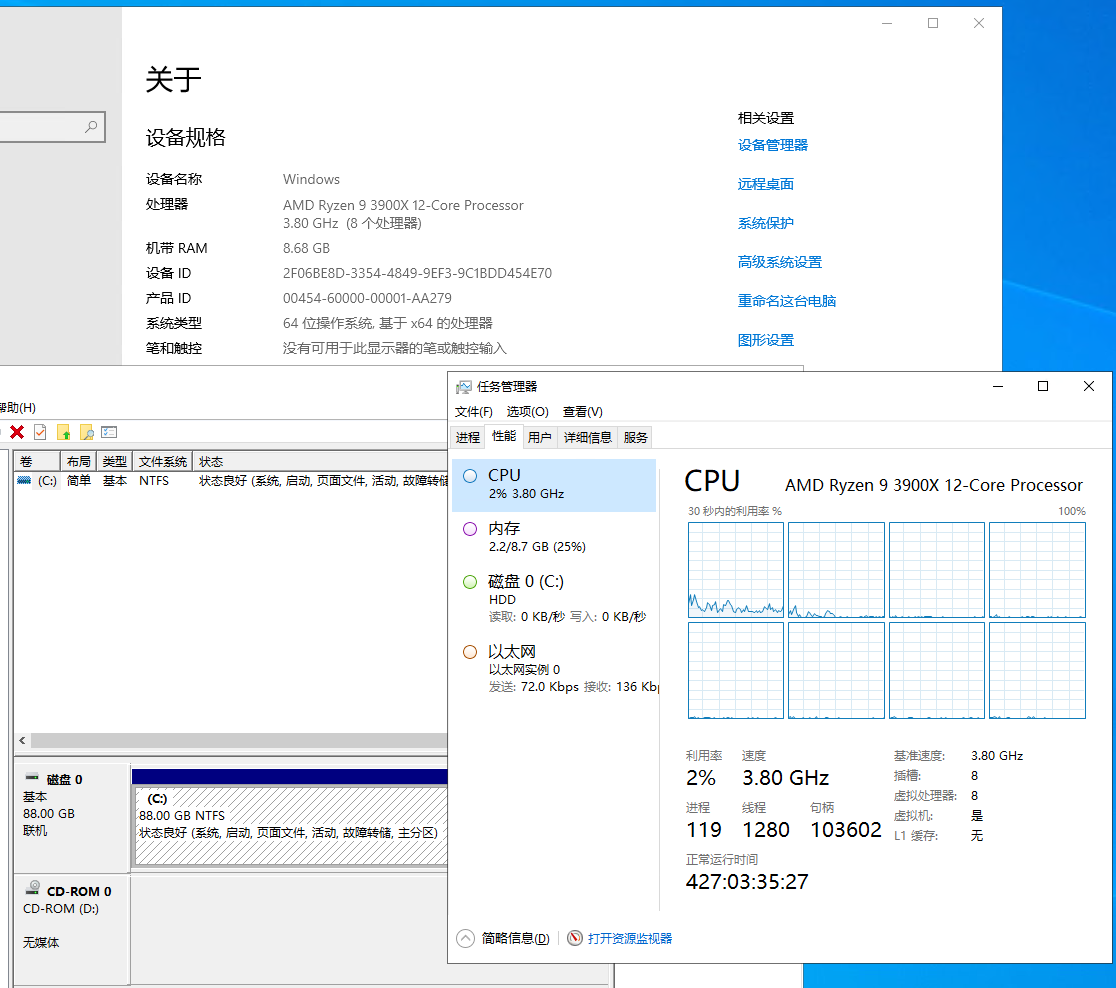Screen dimensions: 1116x988
Task: Click the threads count 1280
Action: pos(766,830)
